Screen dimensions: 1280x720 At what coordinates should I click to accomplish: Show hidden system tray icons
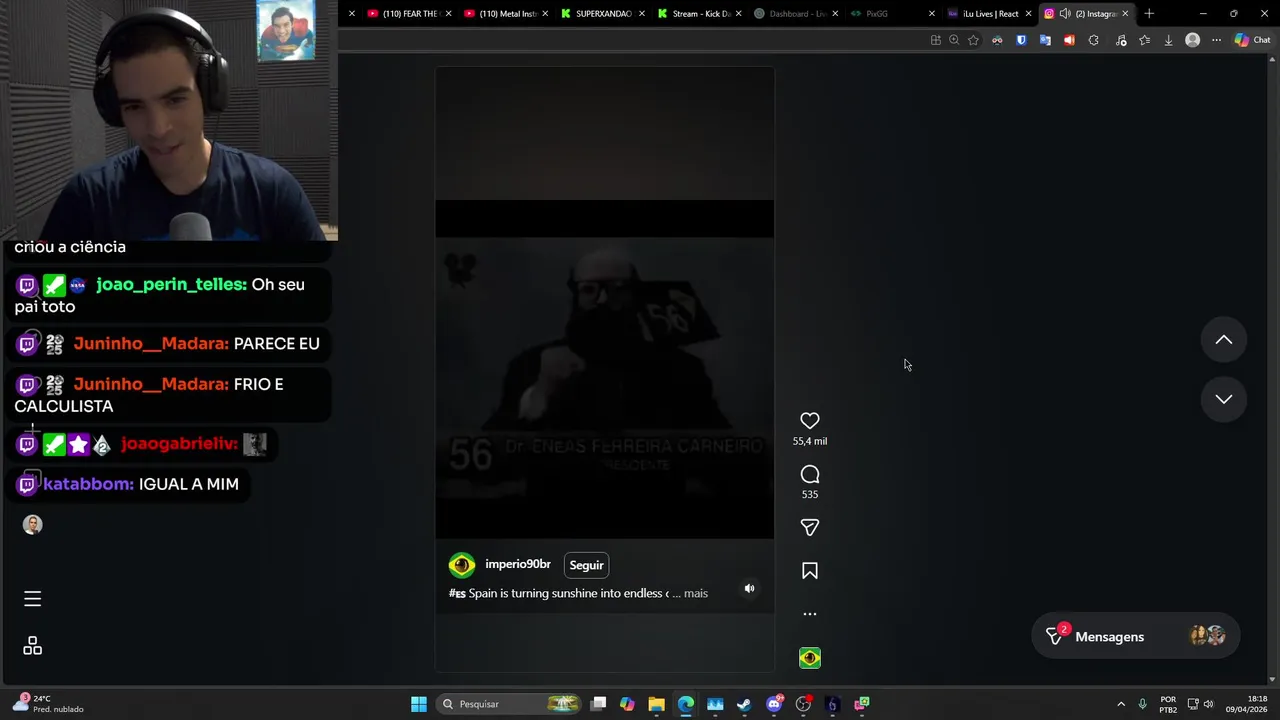(1121, 704)
